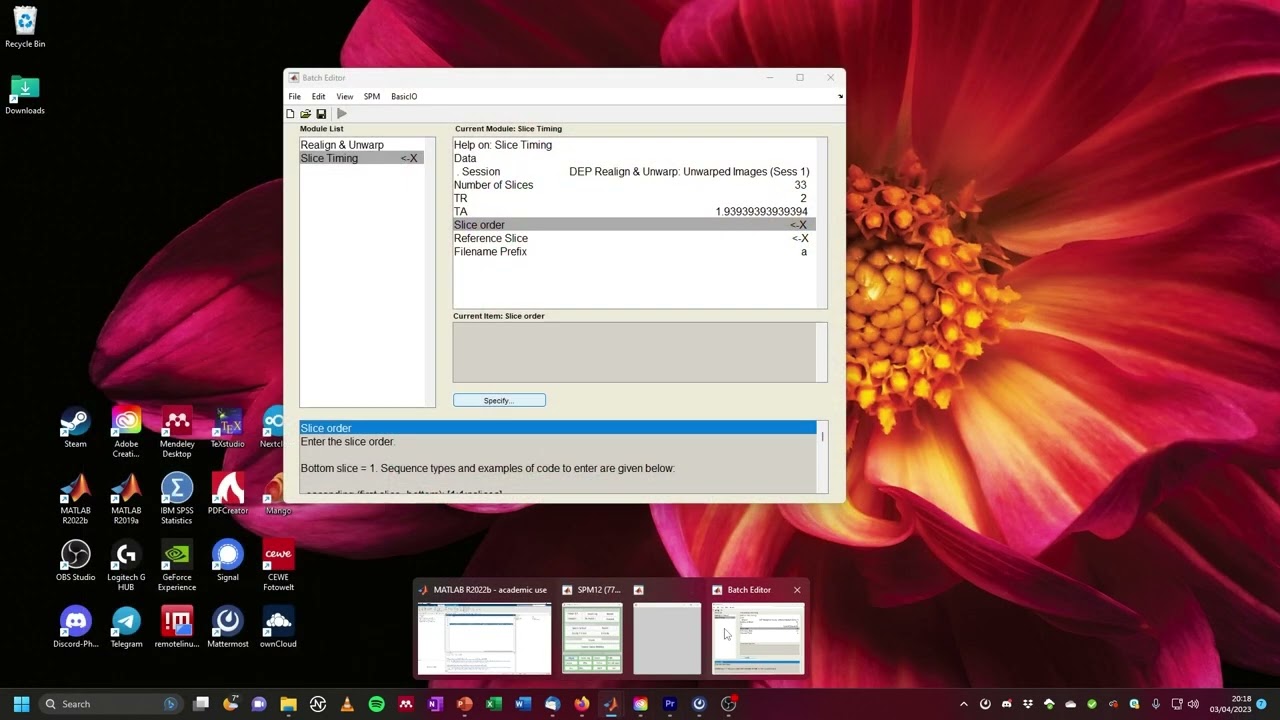Select the Data row

click(633, 158)
